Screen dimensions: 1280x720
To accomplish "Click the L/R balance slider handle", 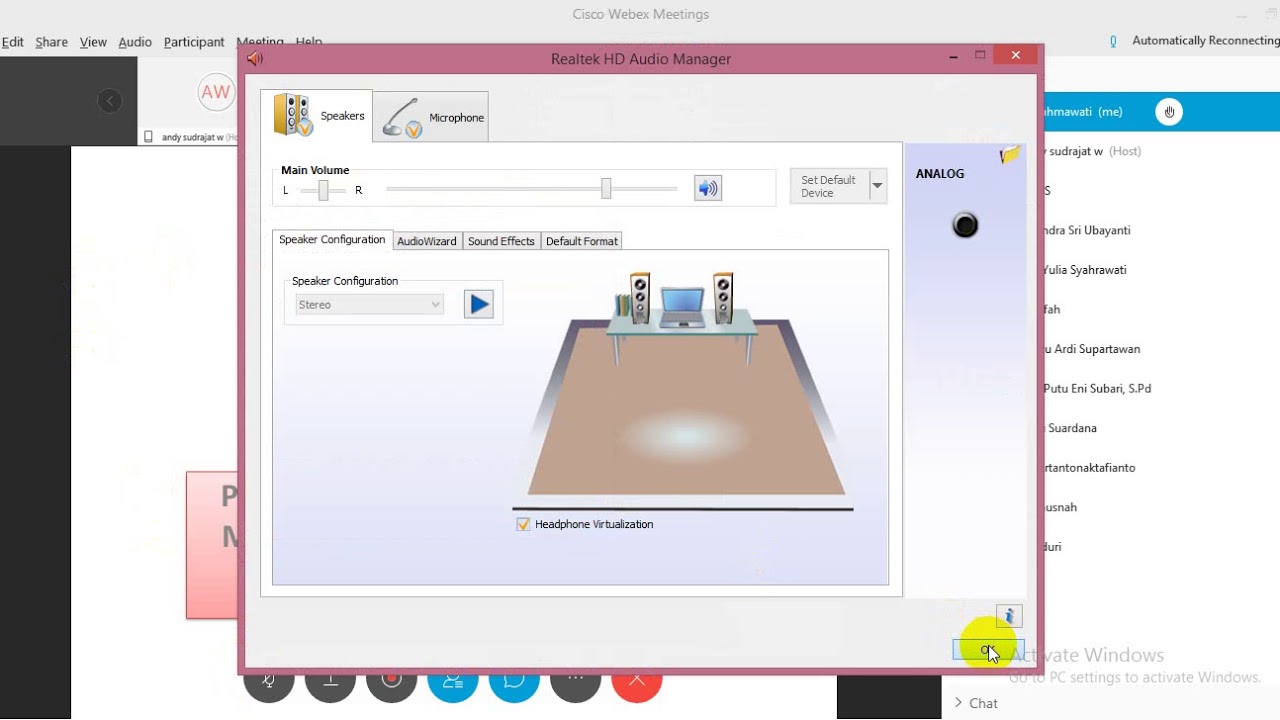I will pyautogui.click(x=323, y=190).
